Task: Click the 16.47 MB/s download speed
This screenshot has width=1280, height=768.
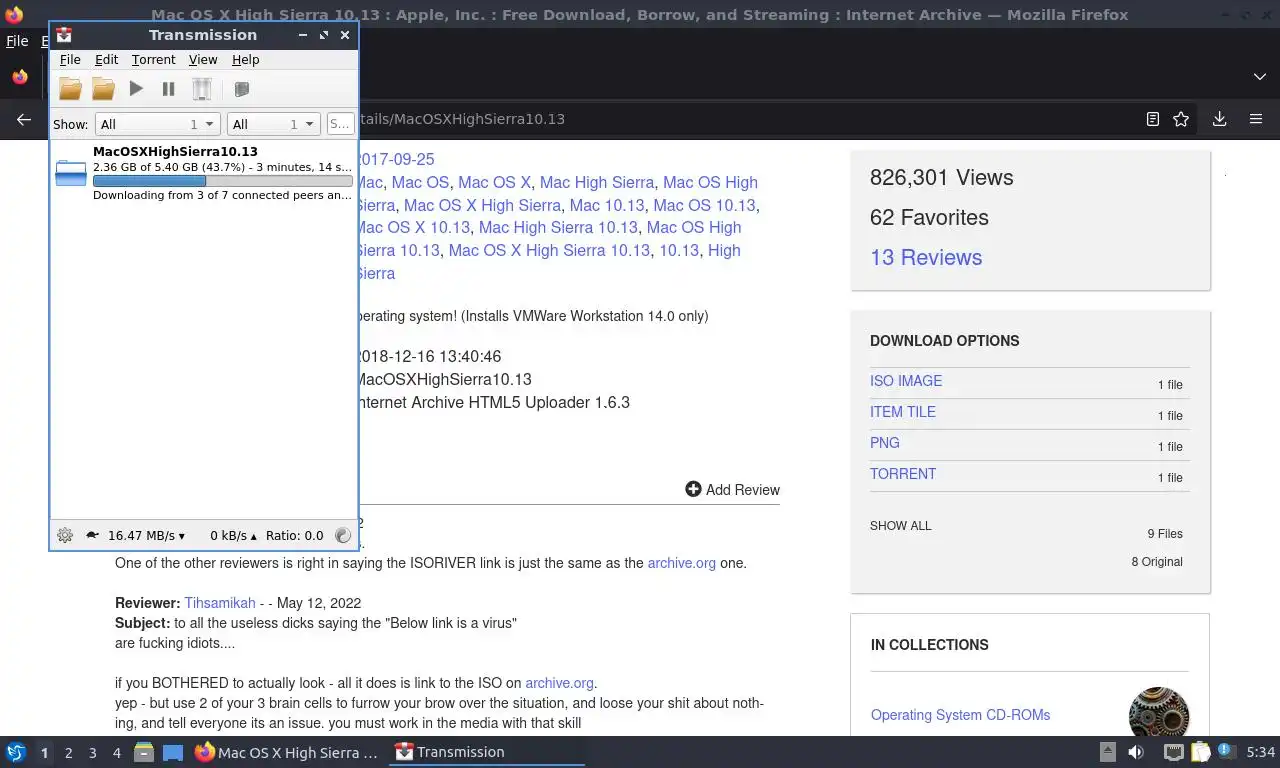Action: click(x=146, y=536)
